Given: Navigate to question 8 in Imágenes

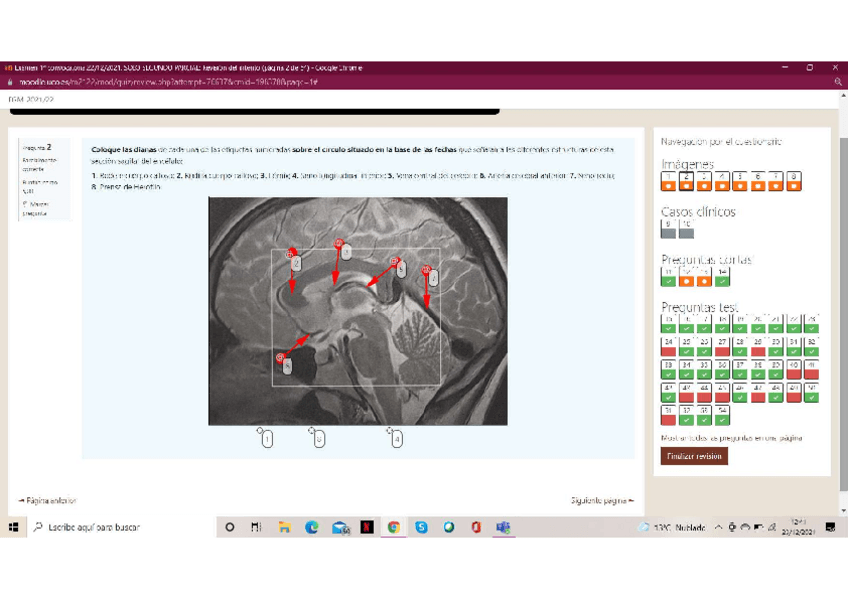Looking at the screenshot, I should pos(793,181).
